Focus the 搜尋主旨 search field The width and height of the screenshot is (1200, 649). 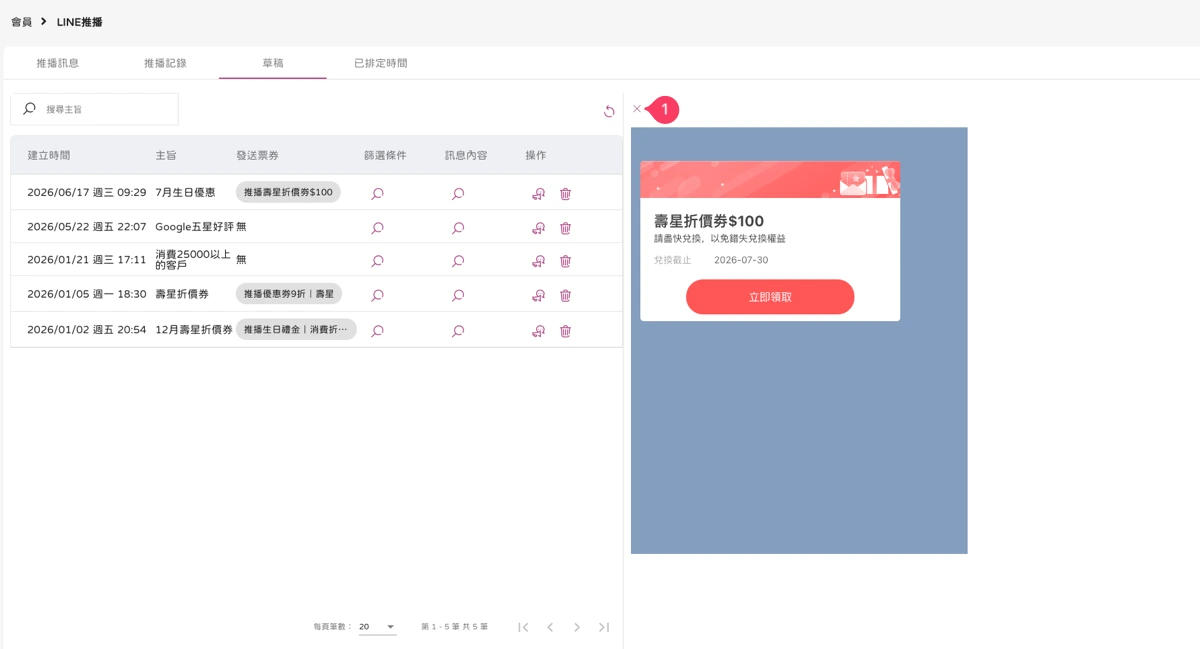pos(95,109)
